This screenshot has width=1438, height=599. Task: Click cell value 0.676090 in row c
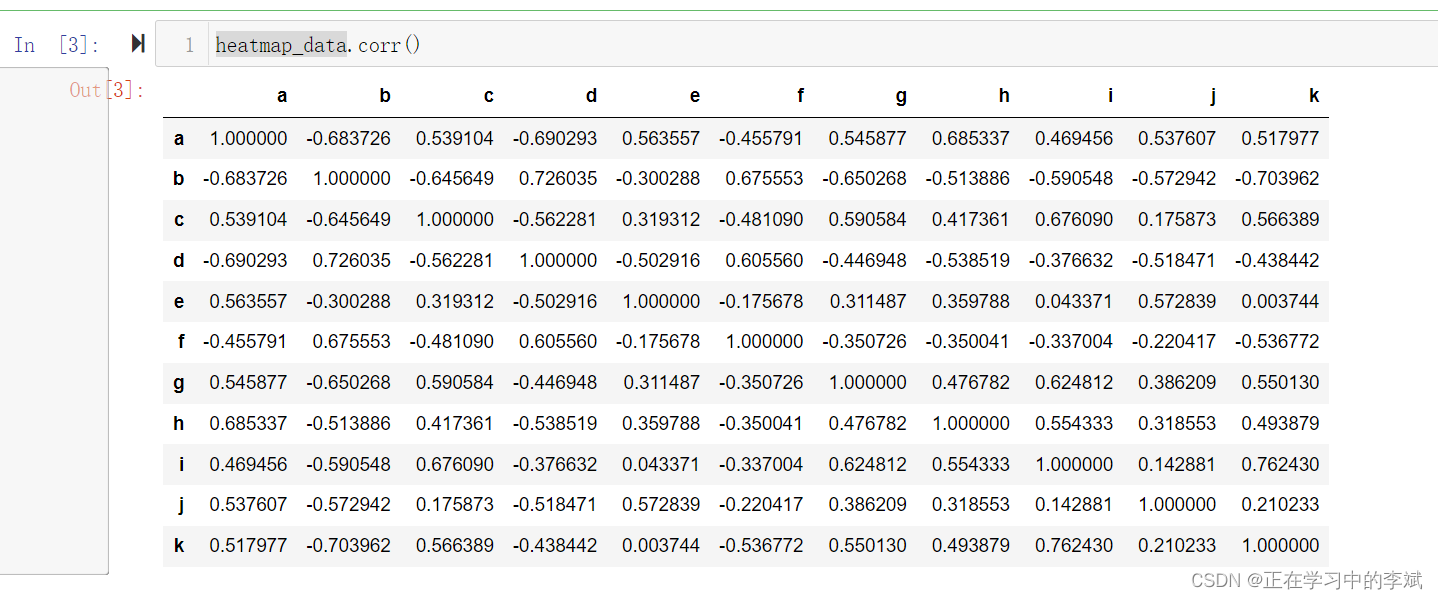coord(1074,219)
